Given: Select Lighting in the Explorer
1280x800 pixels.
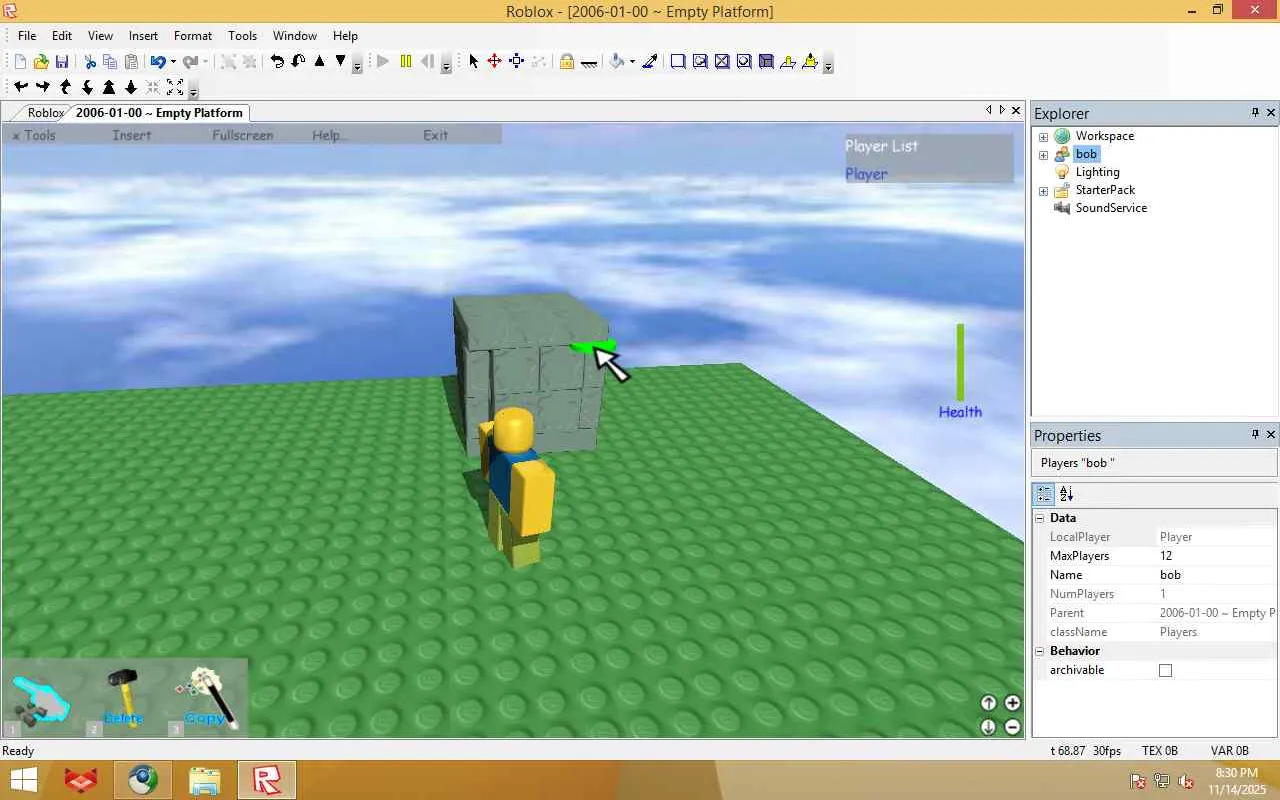Looking at the screenshot, I should tap(1097, 172).
